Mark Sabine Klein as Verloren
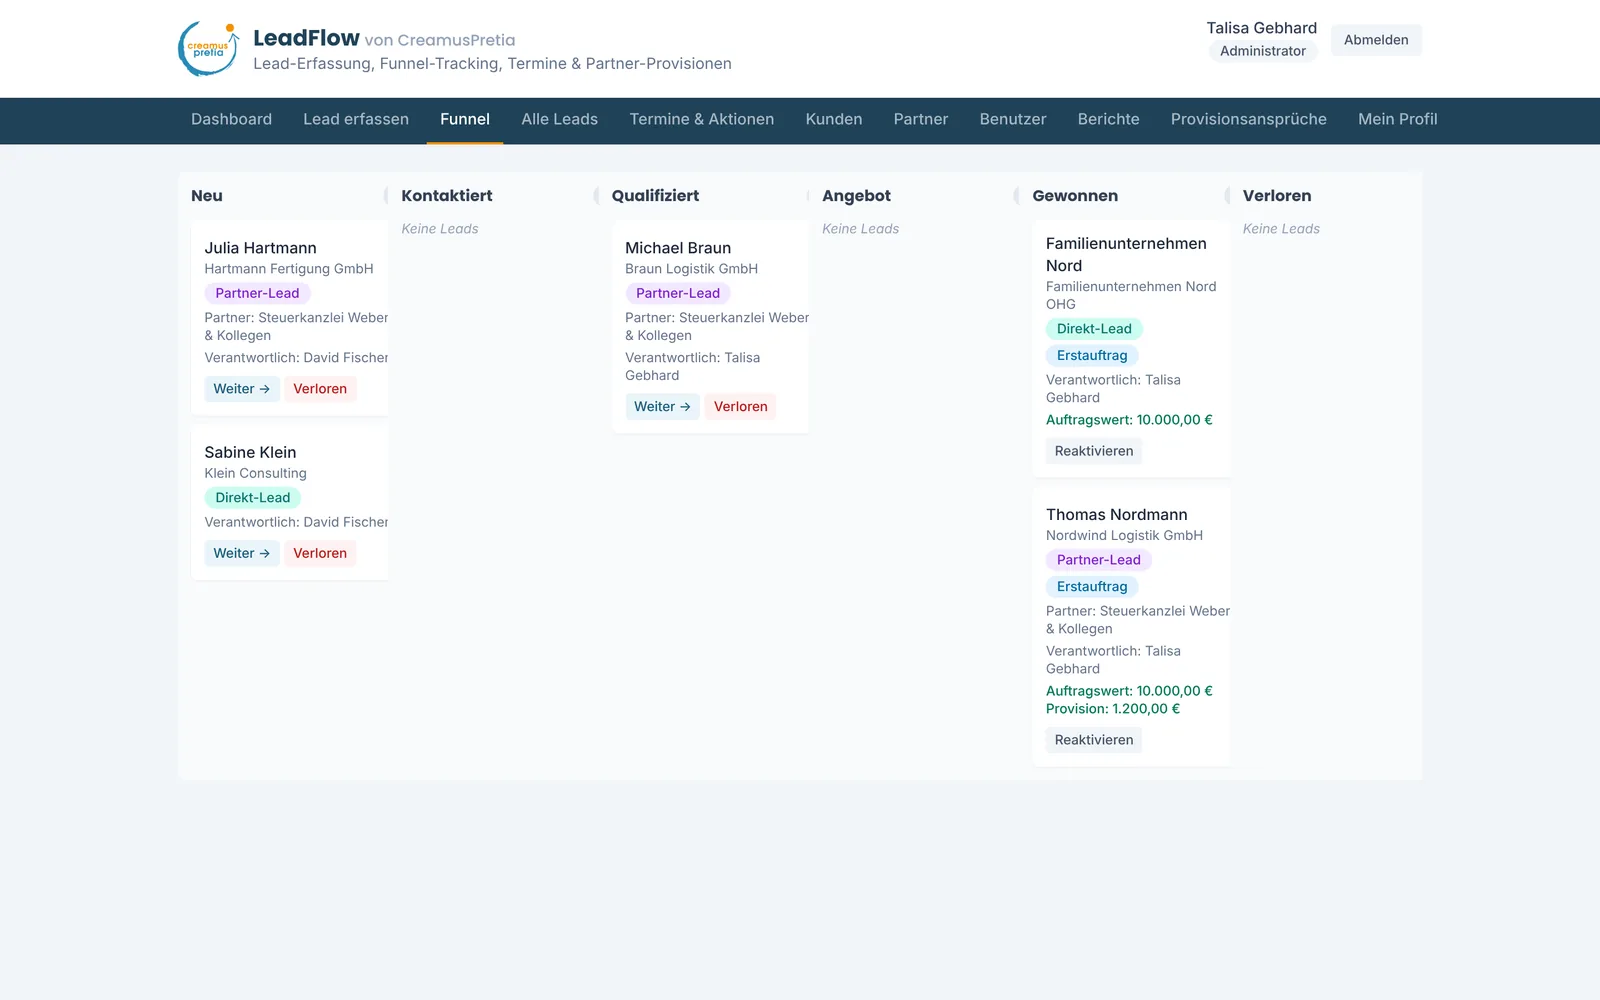1600x1000 pixels. point(320,553)
